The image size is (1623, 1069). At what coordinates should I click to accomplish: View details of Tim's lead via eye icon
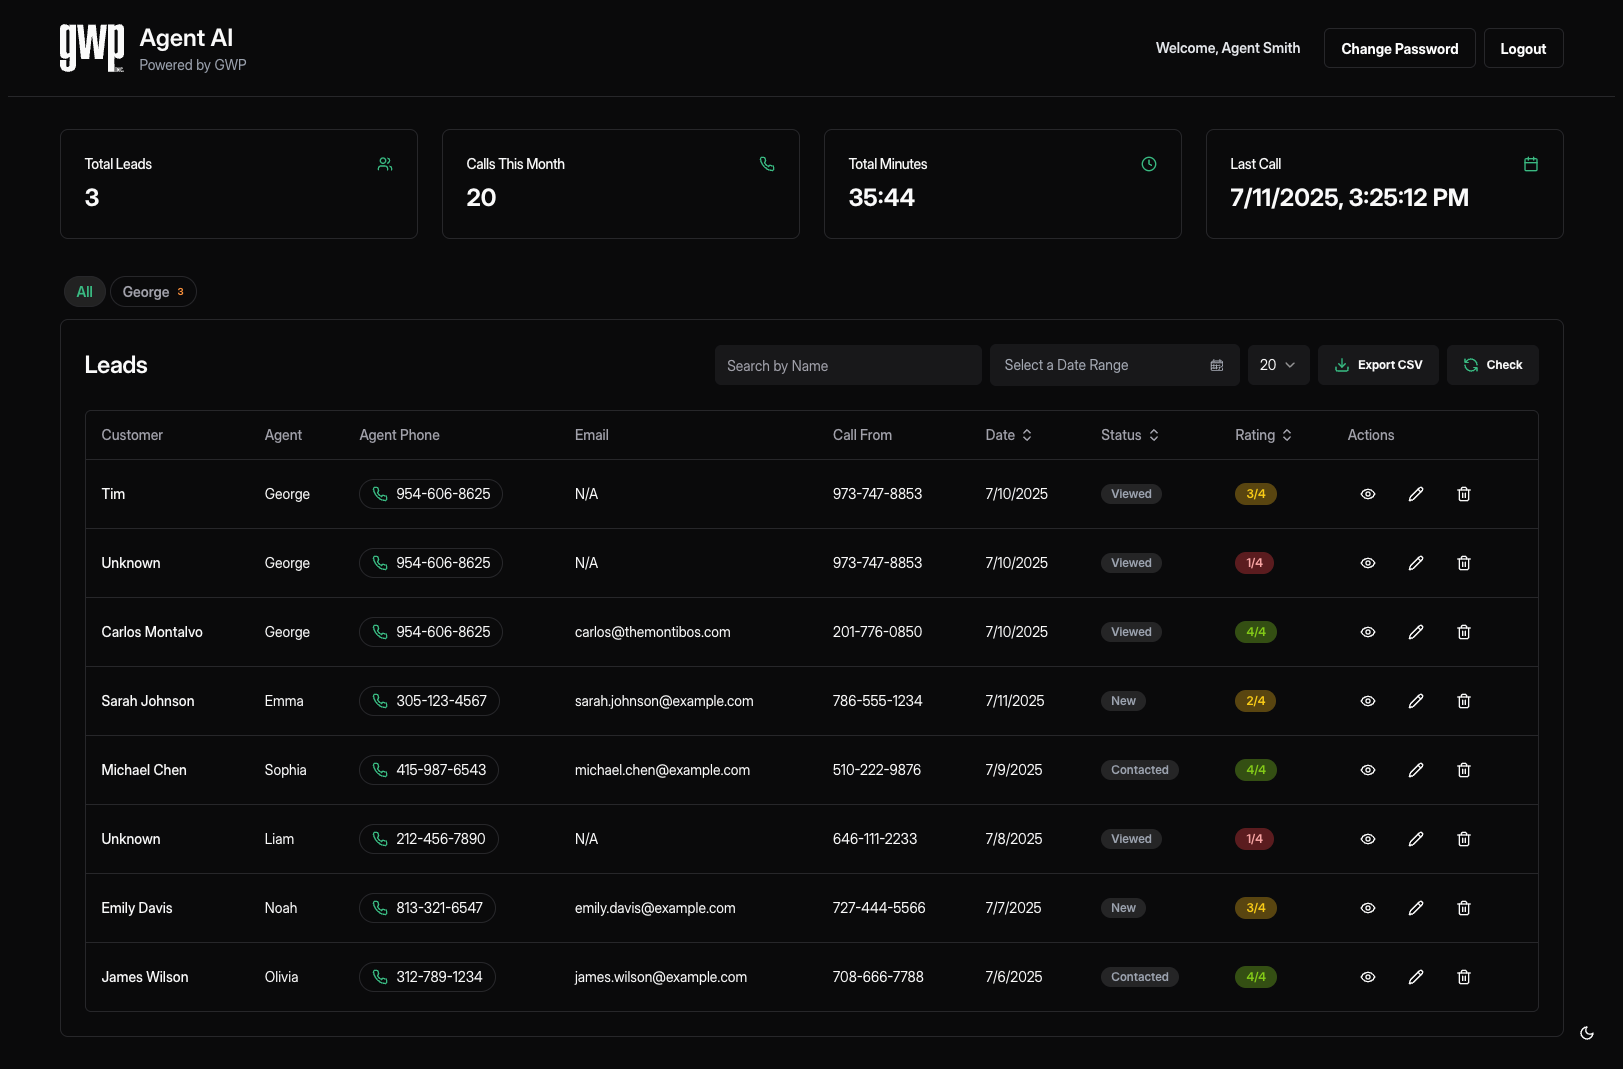click(x=1367, y=494)
